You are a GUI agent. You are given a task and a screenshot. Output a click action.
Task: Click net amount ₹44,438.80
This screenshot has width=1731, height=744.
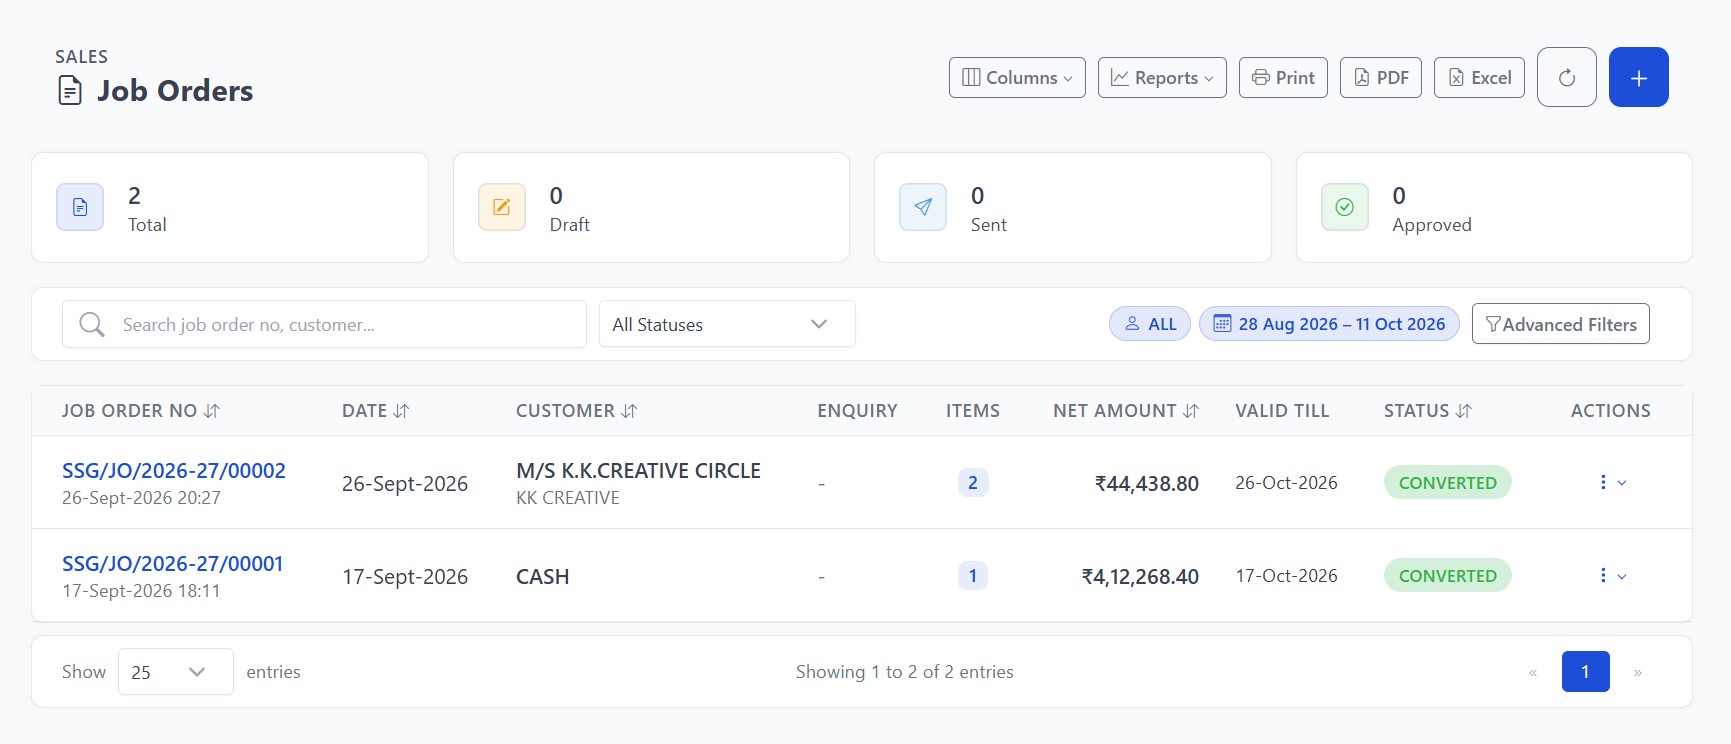pos(1146,484)
